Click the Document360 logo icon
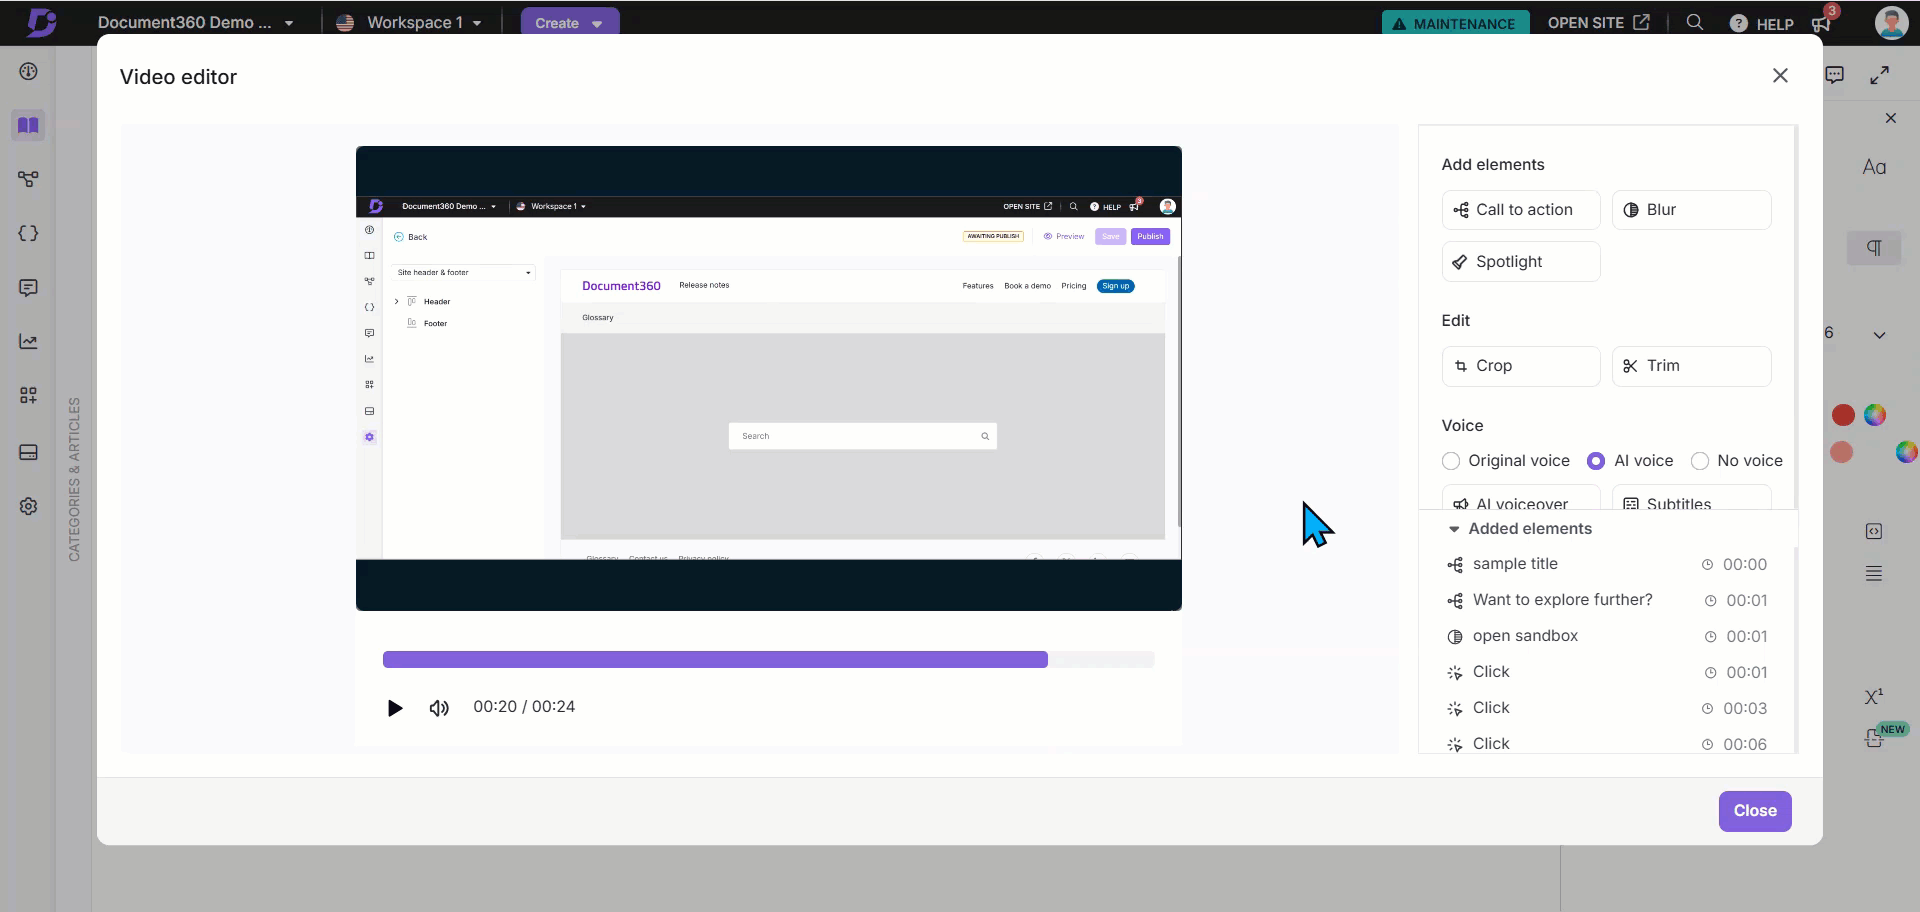 [41, 22]
